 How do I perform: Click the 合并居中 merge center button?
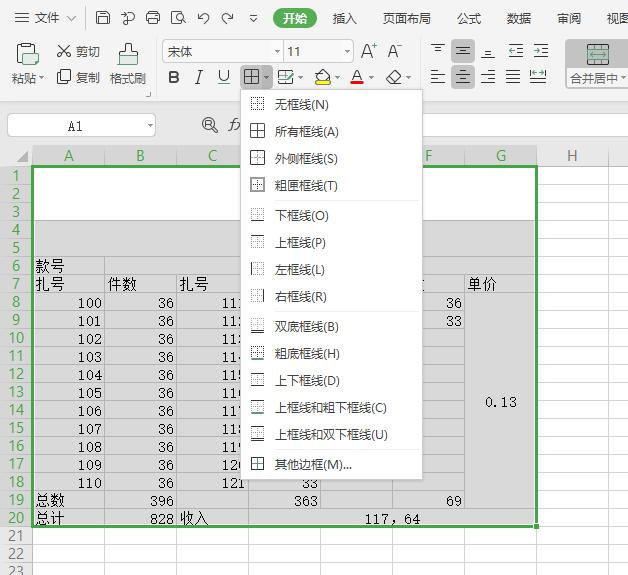click(597, 64)
